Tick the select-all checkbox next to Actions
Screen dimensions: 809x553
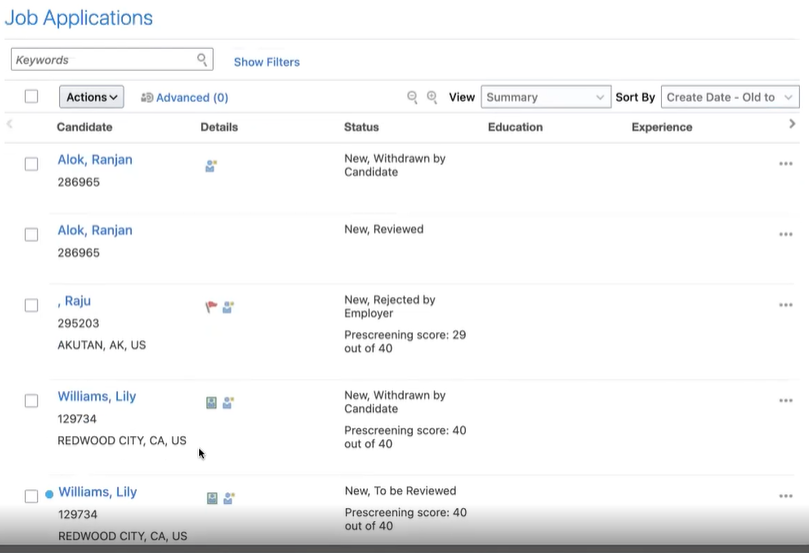[31, 96]
